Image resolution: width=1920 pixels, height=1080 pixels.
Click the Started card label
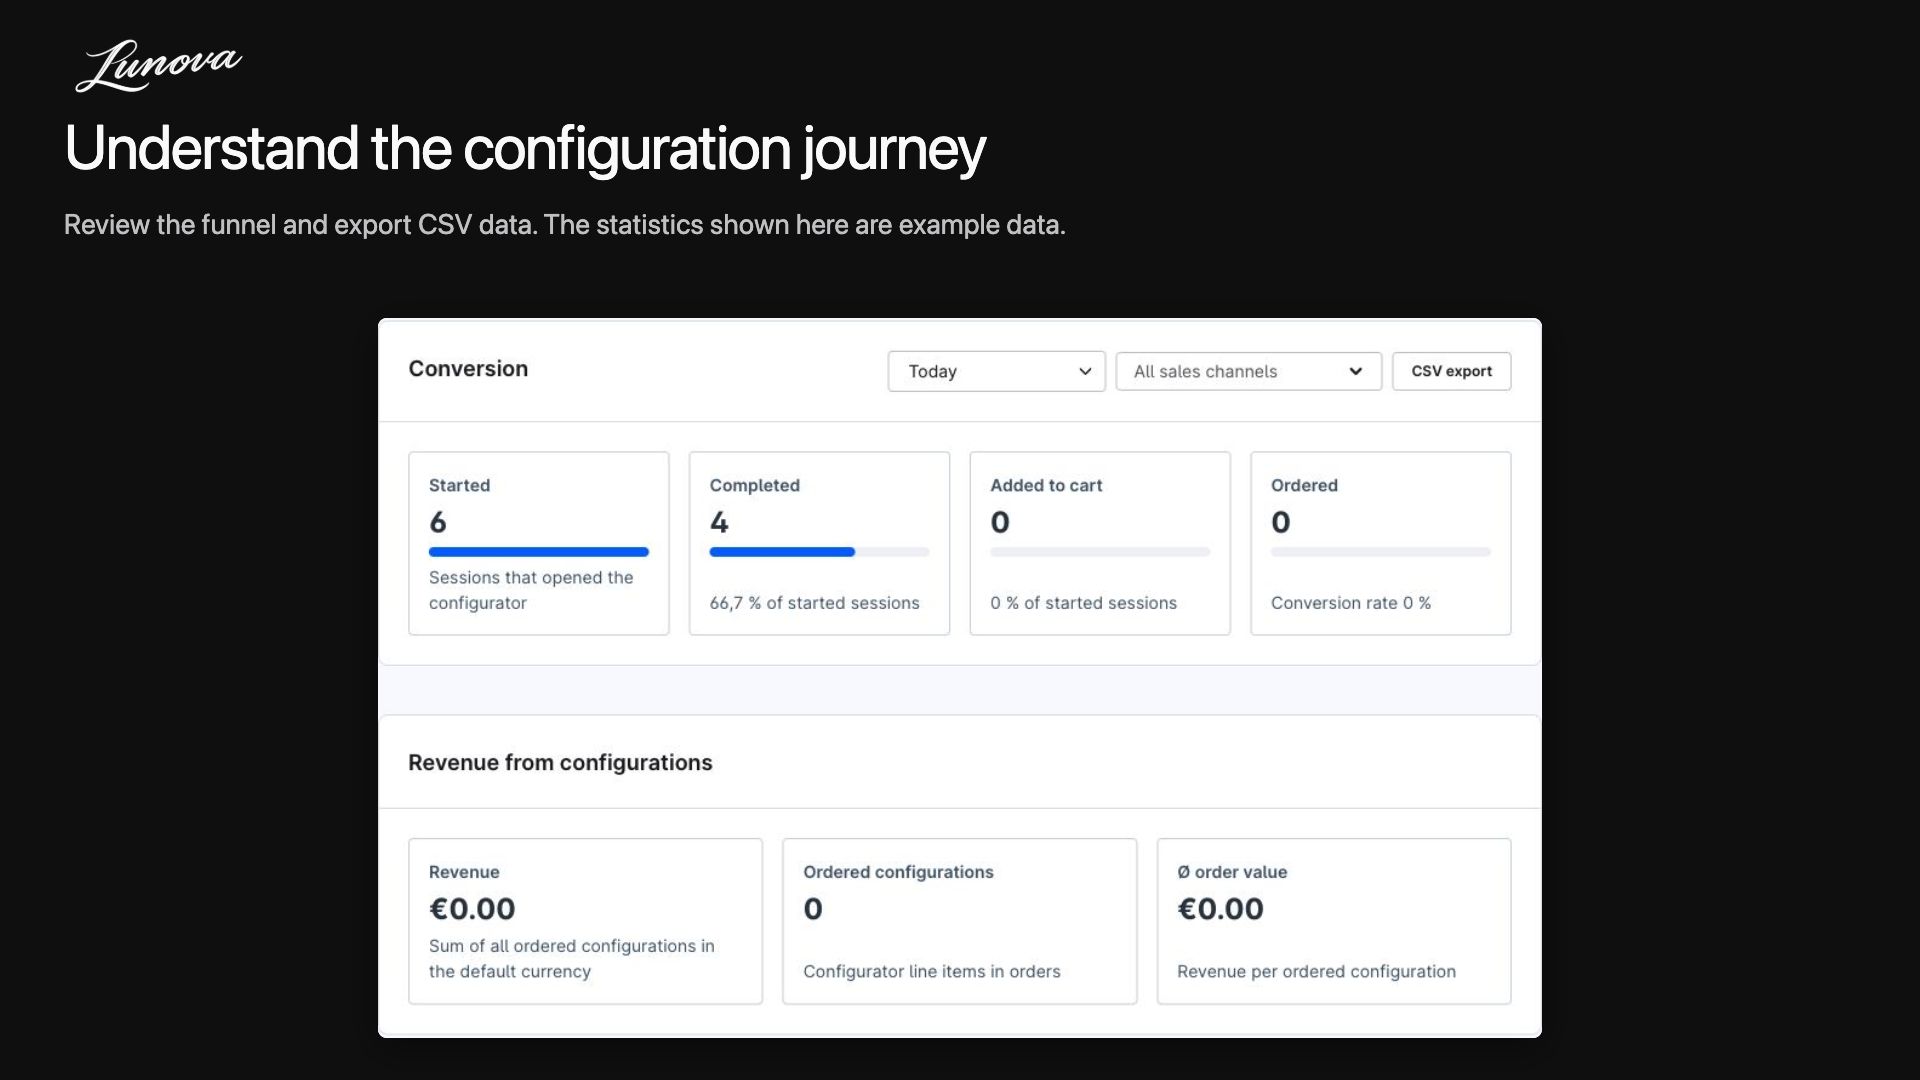coord(459,485)
